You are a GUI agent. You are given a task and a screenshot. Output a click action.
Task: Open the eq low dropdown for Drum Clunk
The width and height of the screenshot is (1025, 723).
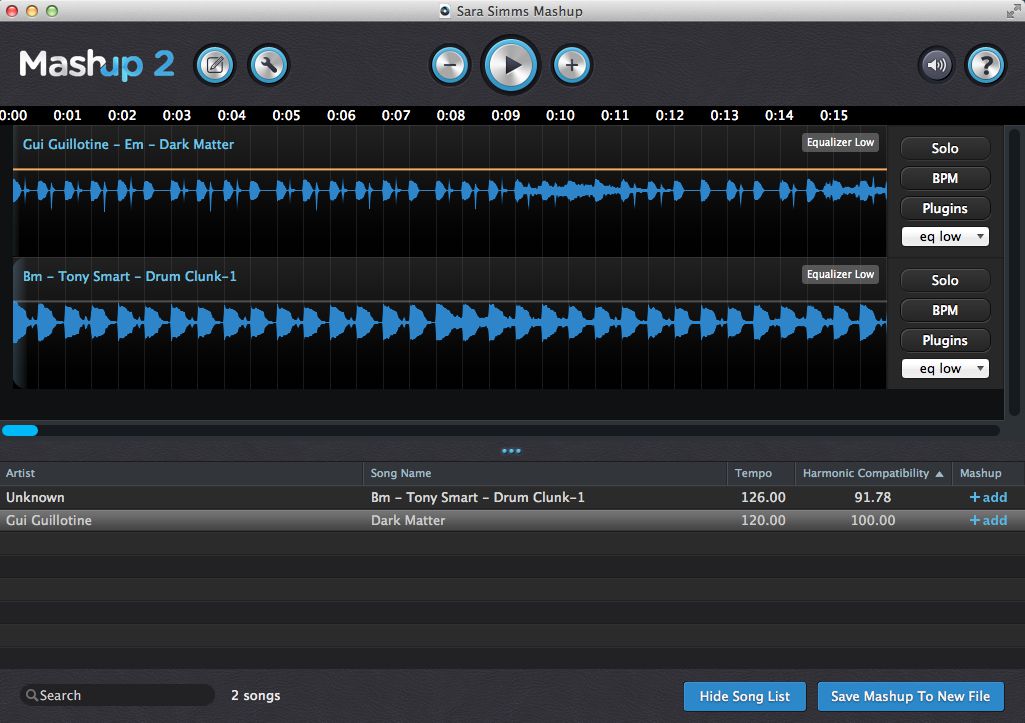point(944,368)
